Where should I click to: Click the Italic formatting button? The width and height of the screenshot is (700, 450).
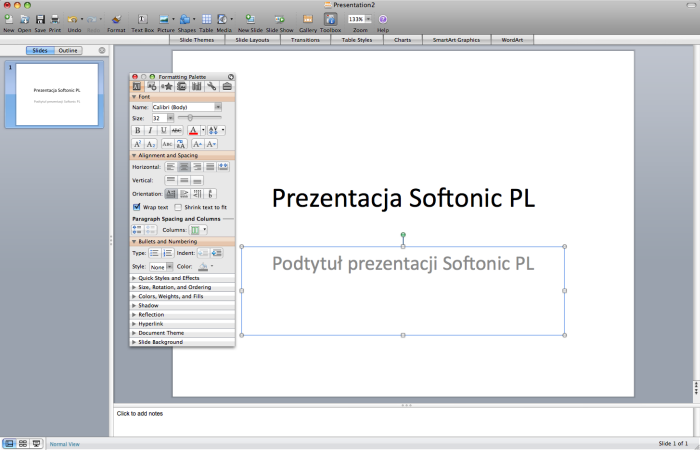pos(150,130)
